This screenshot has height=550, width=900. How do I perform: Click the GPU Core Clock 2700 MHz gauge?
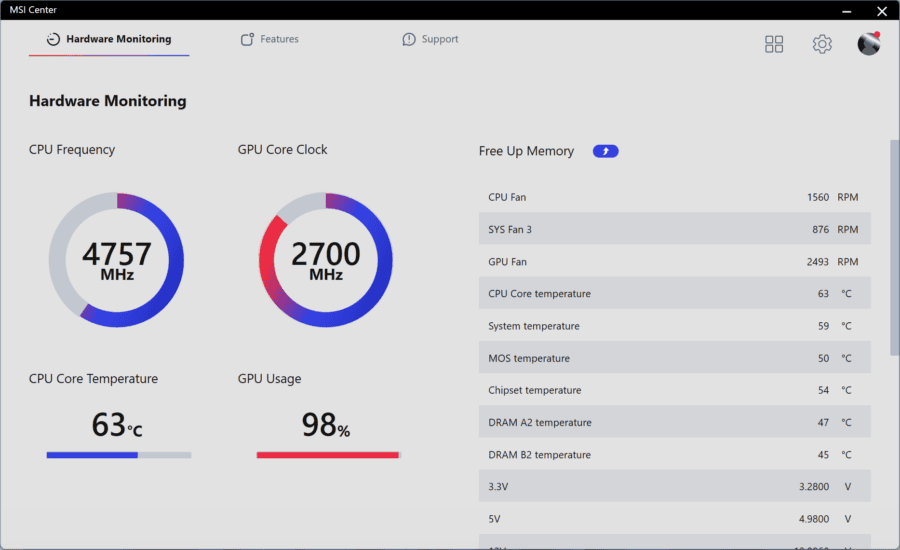[x=325, y=260]
